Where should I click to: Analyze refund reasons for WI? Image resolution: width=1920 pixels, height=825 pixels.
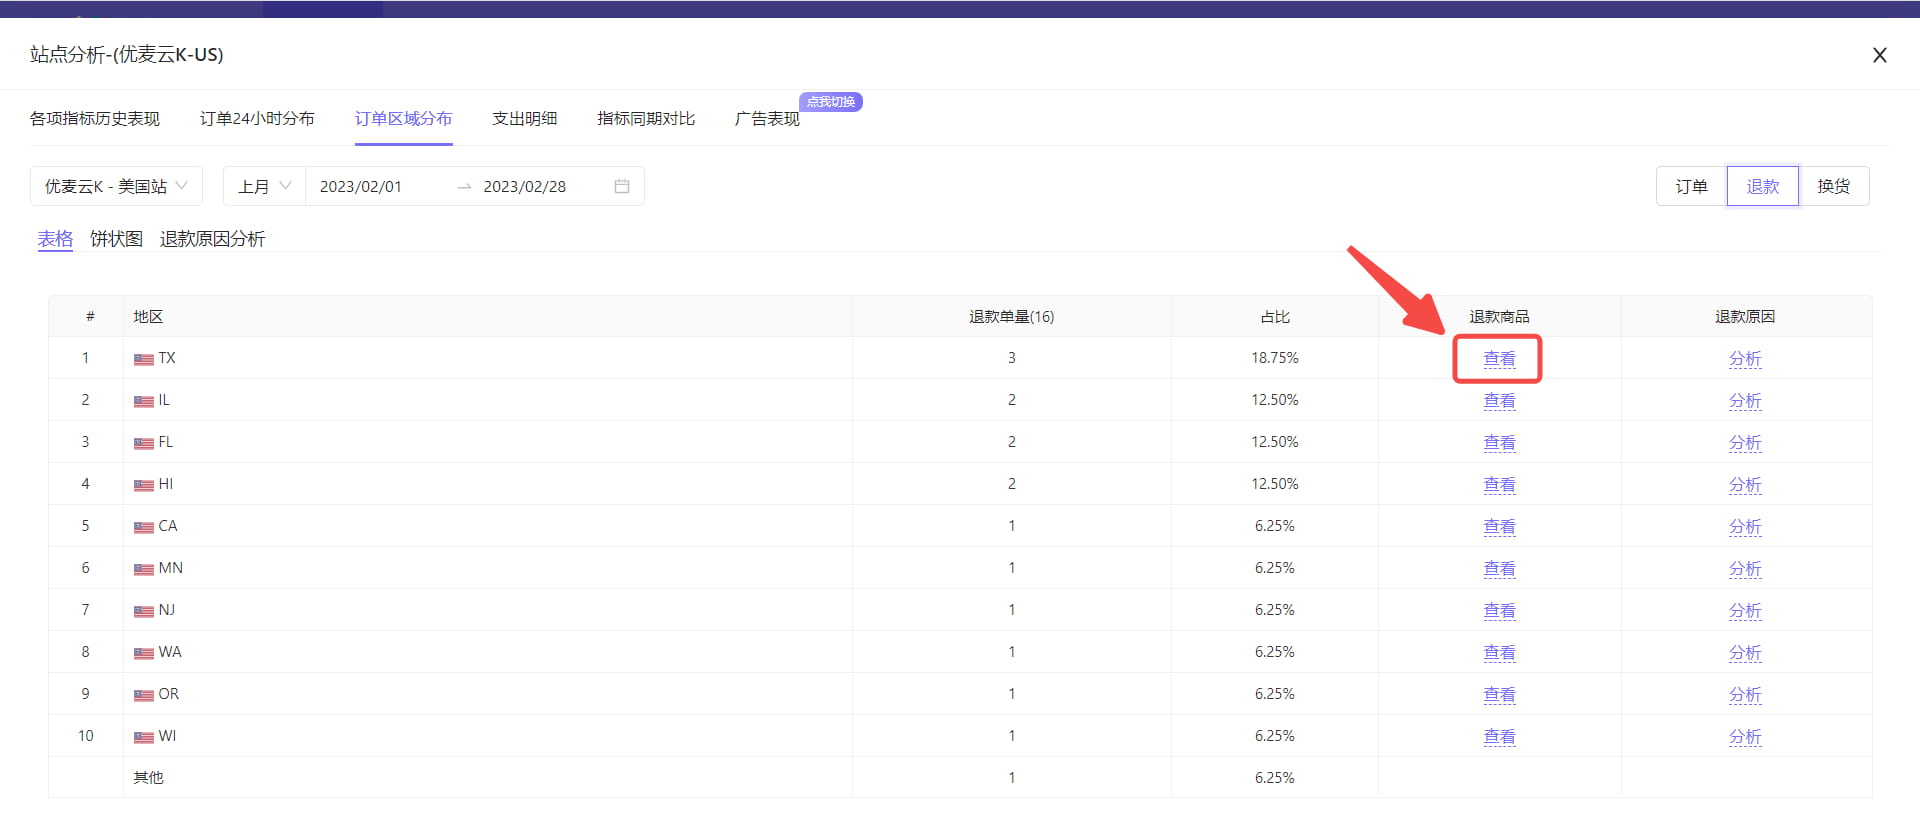[x=1745, y=736]
